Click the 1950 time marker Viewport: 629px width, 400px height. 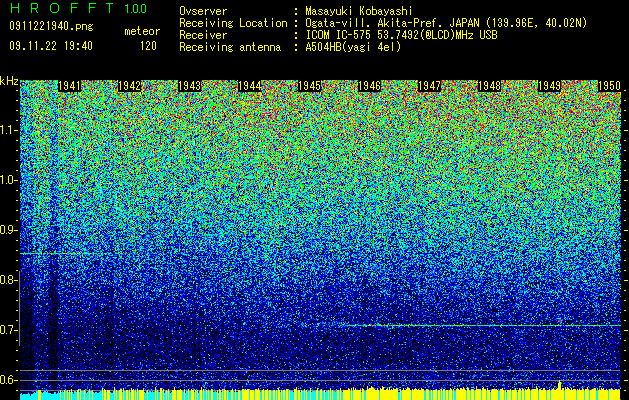(x=609, y=86)
